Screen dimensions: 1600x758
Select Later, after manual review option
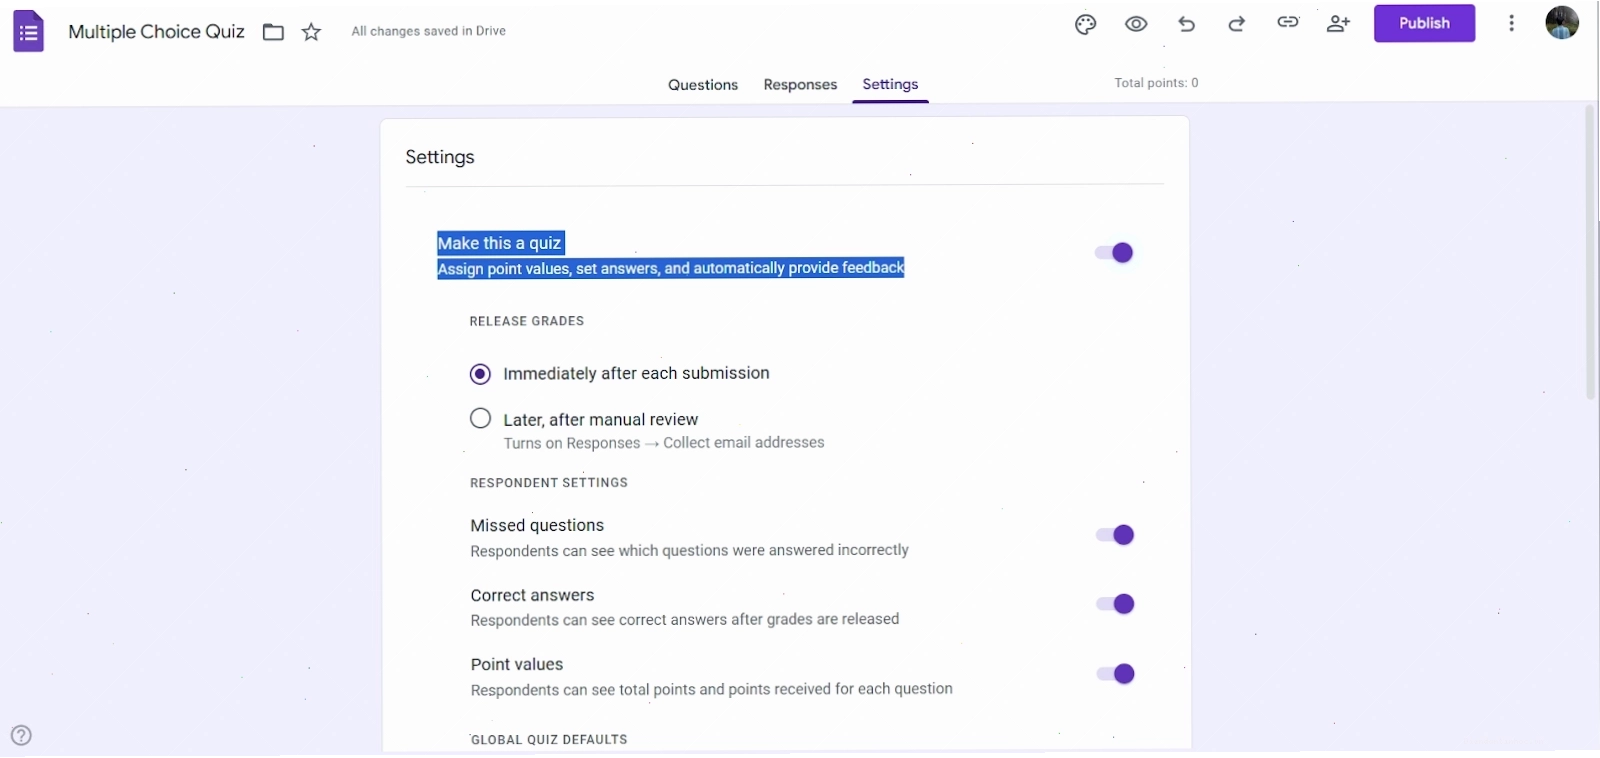point(481,419)
